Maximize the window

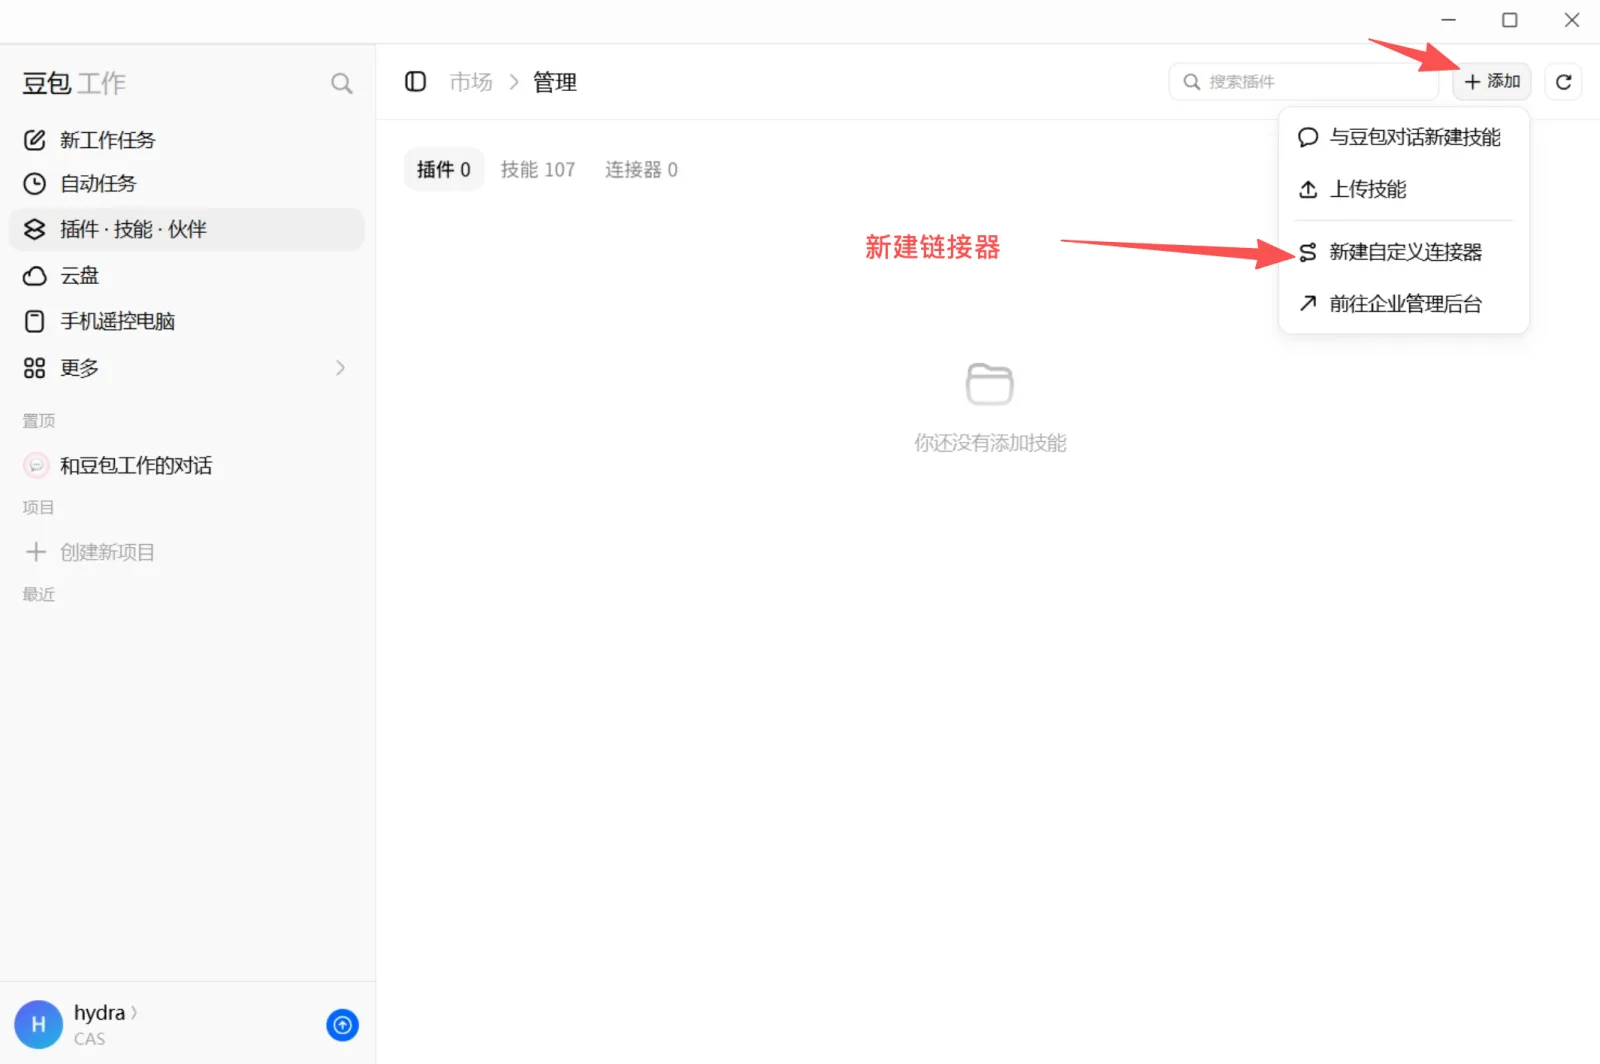pos(1510,20)
